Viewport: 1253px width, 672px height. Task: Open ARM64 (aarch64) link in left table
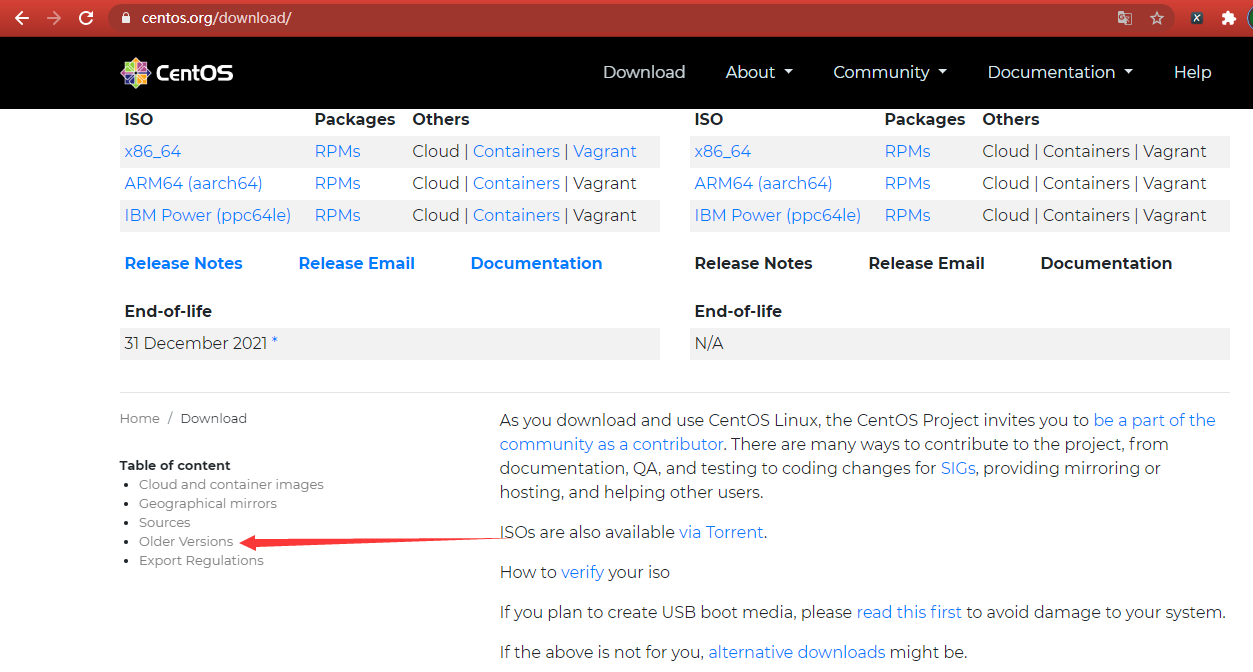[193, 183]
